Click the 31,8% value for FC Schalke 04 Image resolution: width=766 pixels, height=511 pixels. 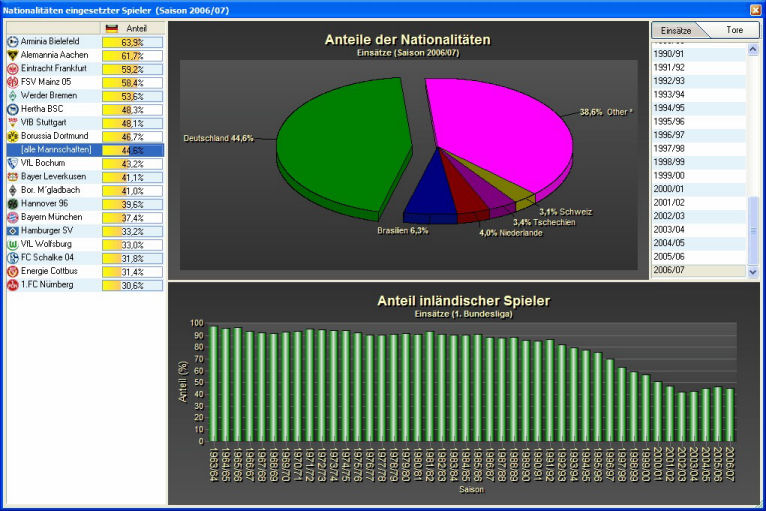pyautogui.click(x=132, y=258)
